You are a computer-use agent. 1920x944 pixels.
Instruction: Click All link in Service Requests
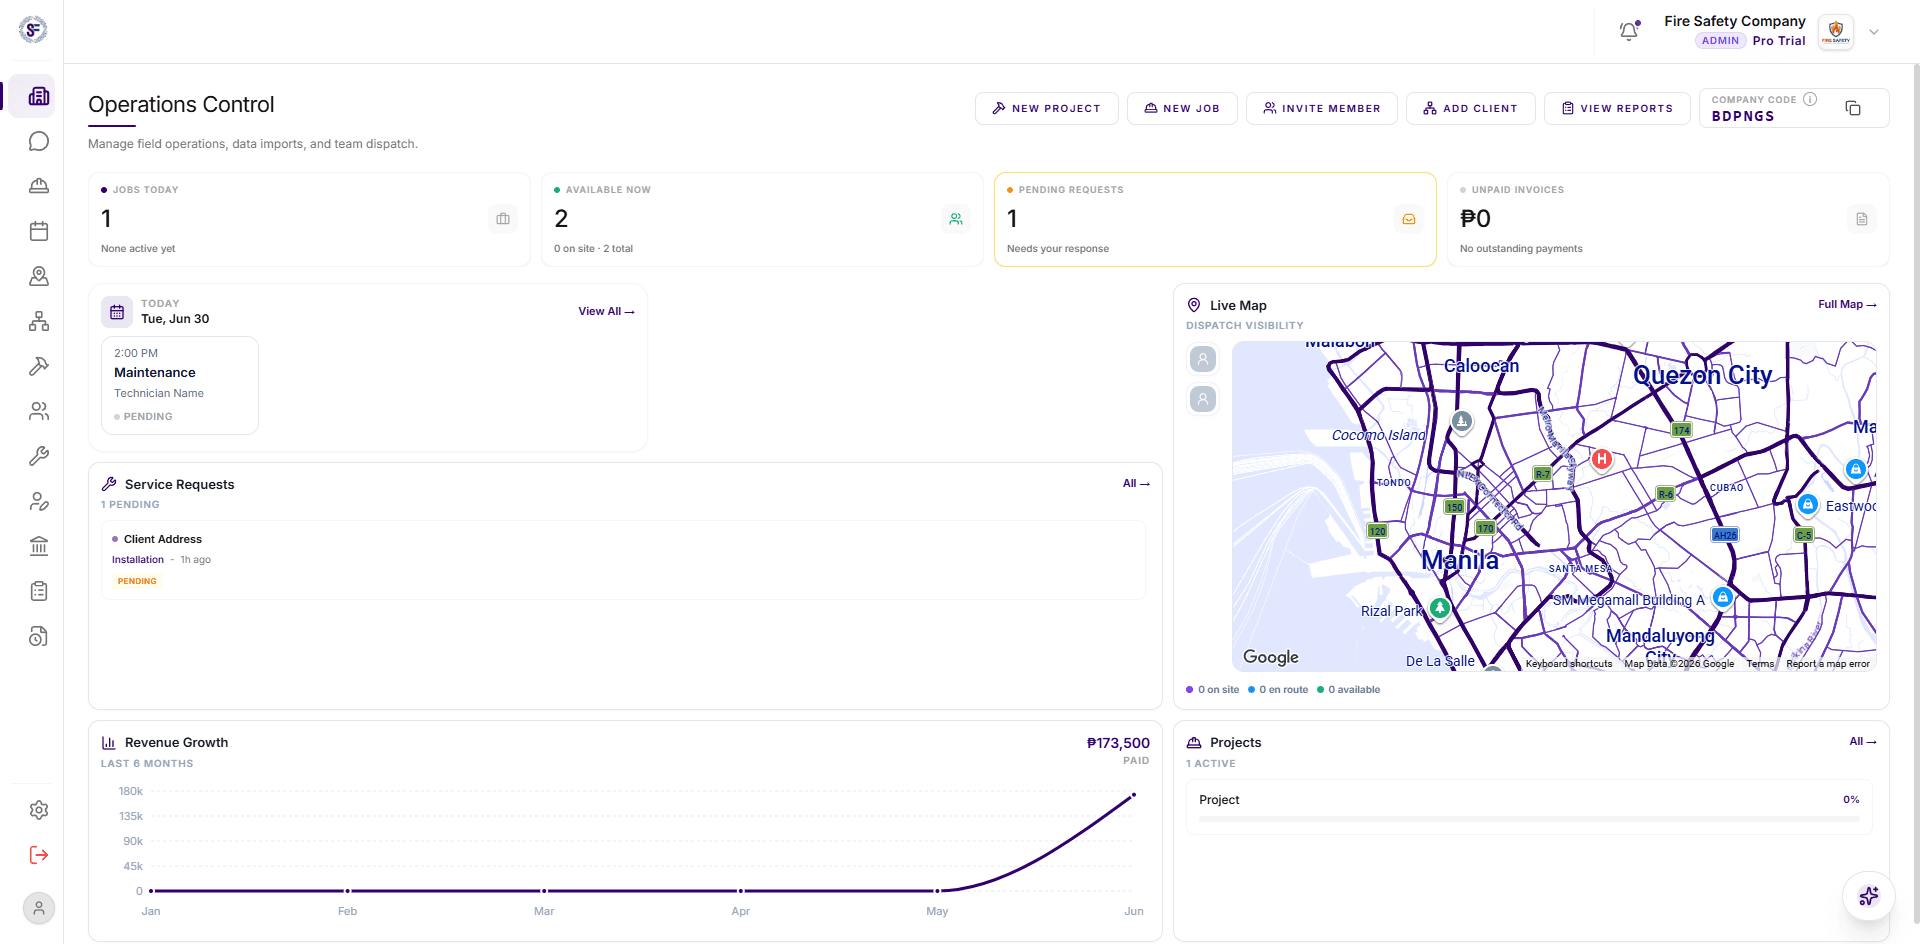coord(1136,483)
